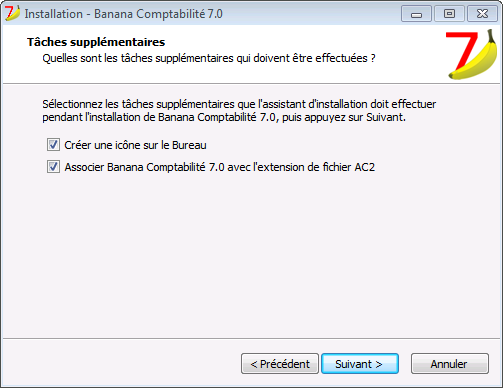Click the 'Tâches supplémentaires' bold heading
This screenshot has height=388, width=503.
[x=96, y=42]
